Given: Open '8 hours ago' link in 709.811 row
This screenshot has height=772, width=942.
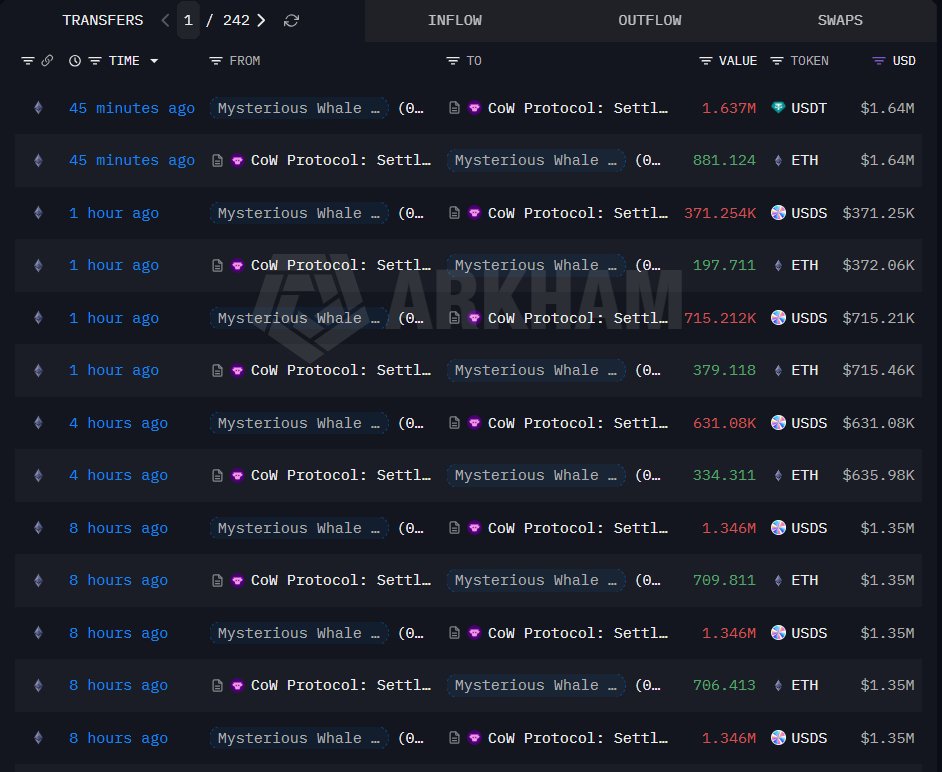Looking at the screenshot, I should click(x=118, y=580).
